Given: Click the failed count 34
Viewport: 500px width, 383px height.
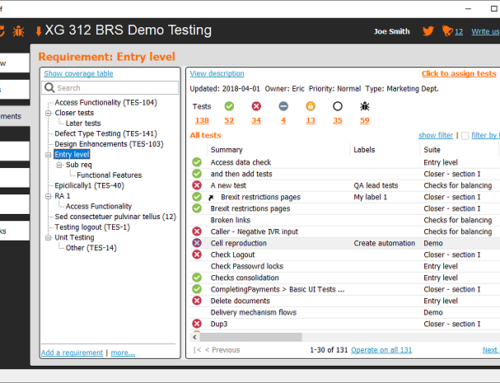Looking at the screenshot, I should pyautogui.click(x=256, y=121).
